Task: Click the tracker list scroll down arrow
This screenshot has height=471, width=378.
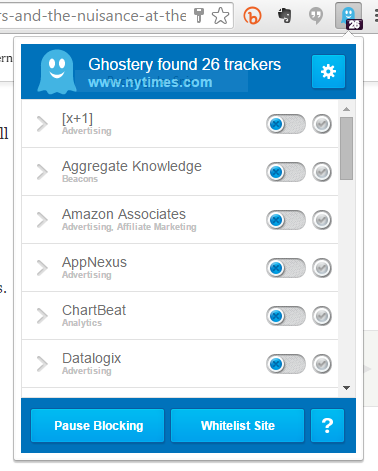Action: click(x=347, y=388)
